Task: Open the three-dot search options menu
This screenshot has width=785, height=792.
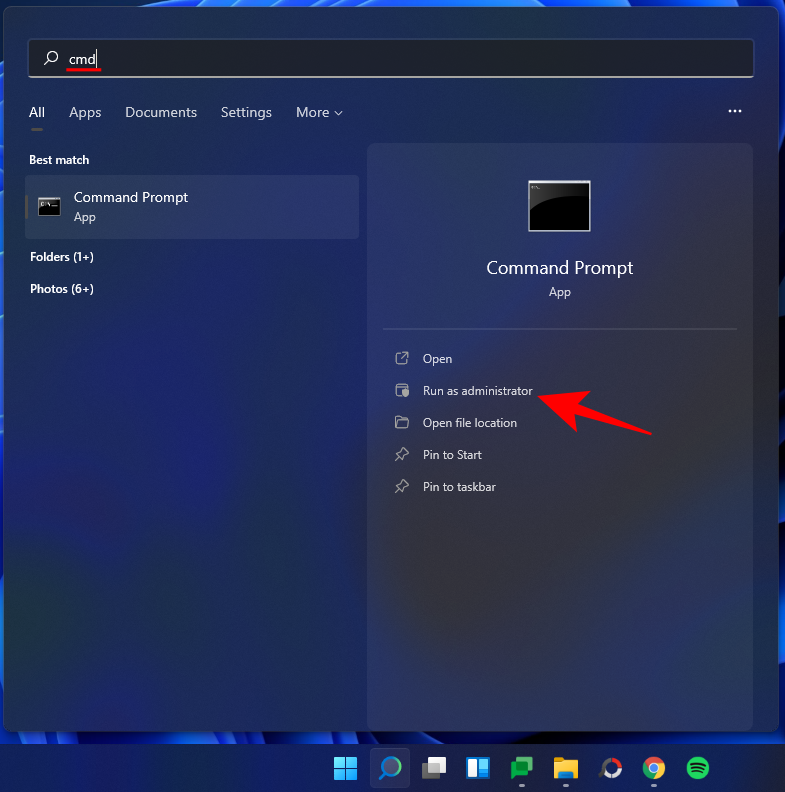Action: click(735, 112)
